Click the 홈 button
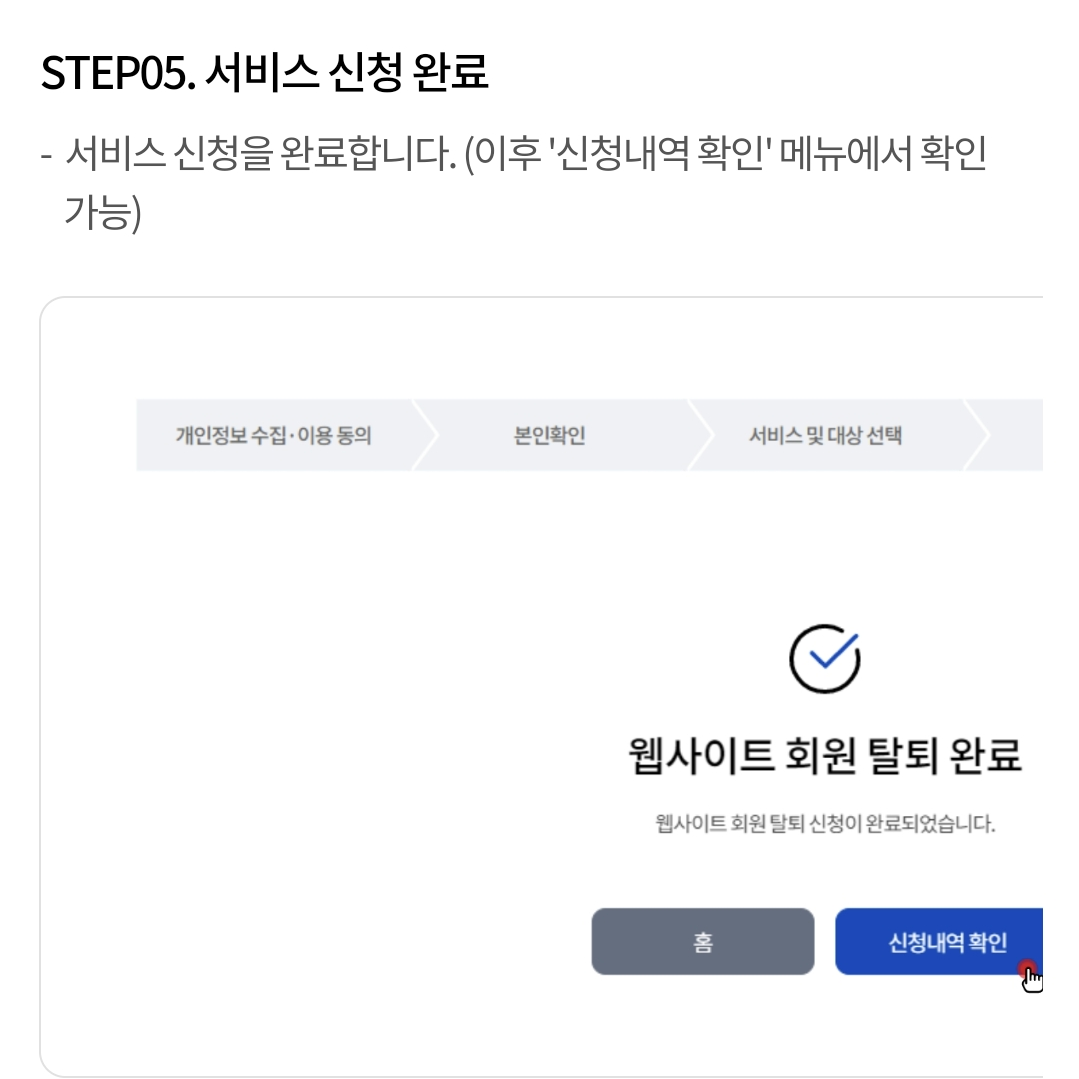Image resolution: width=1079 pixels, height=1079 pixels. coord(703,941)
